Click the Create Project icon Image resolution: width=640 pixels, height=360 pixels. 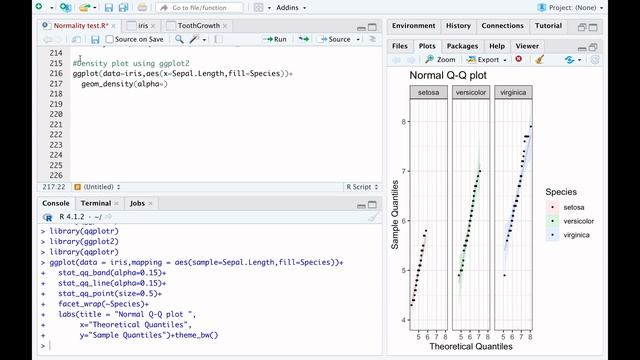[x=65, y=7]
